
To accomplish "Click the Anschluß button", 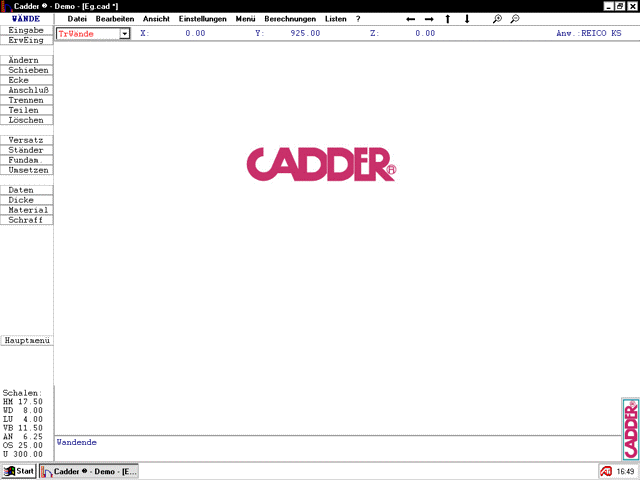I will (x=27, y=90).
